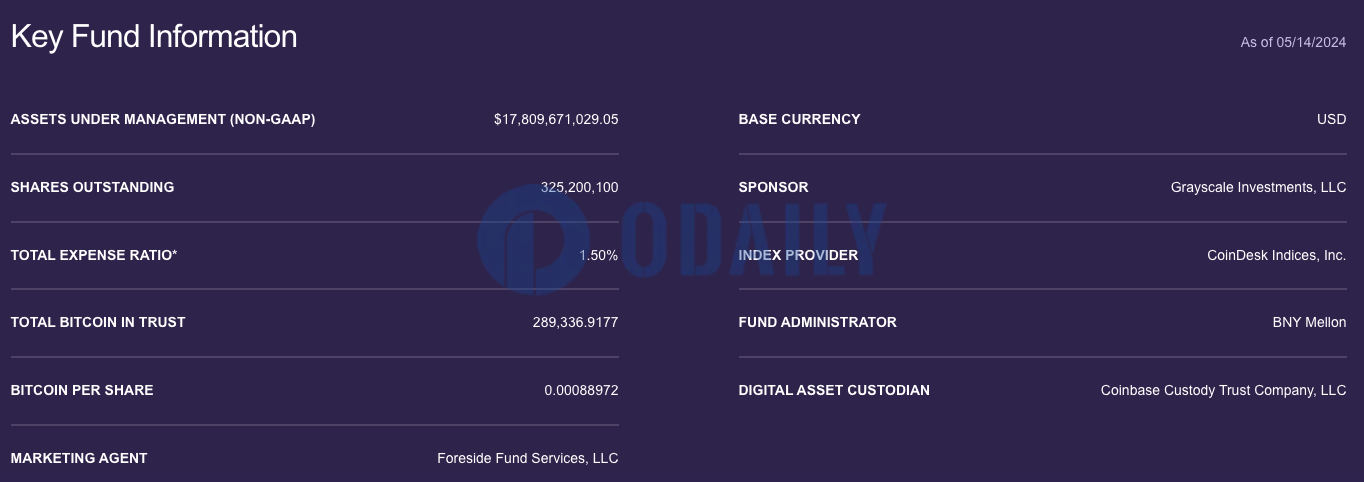This screenshot has height=482, width=1364.
Task: Click the Bitcoin Per Share label
Action: click(82, 390)
